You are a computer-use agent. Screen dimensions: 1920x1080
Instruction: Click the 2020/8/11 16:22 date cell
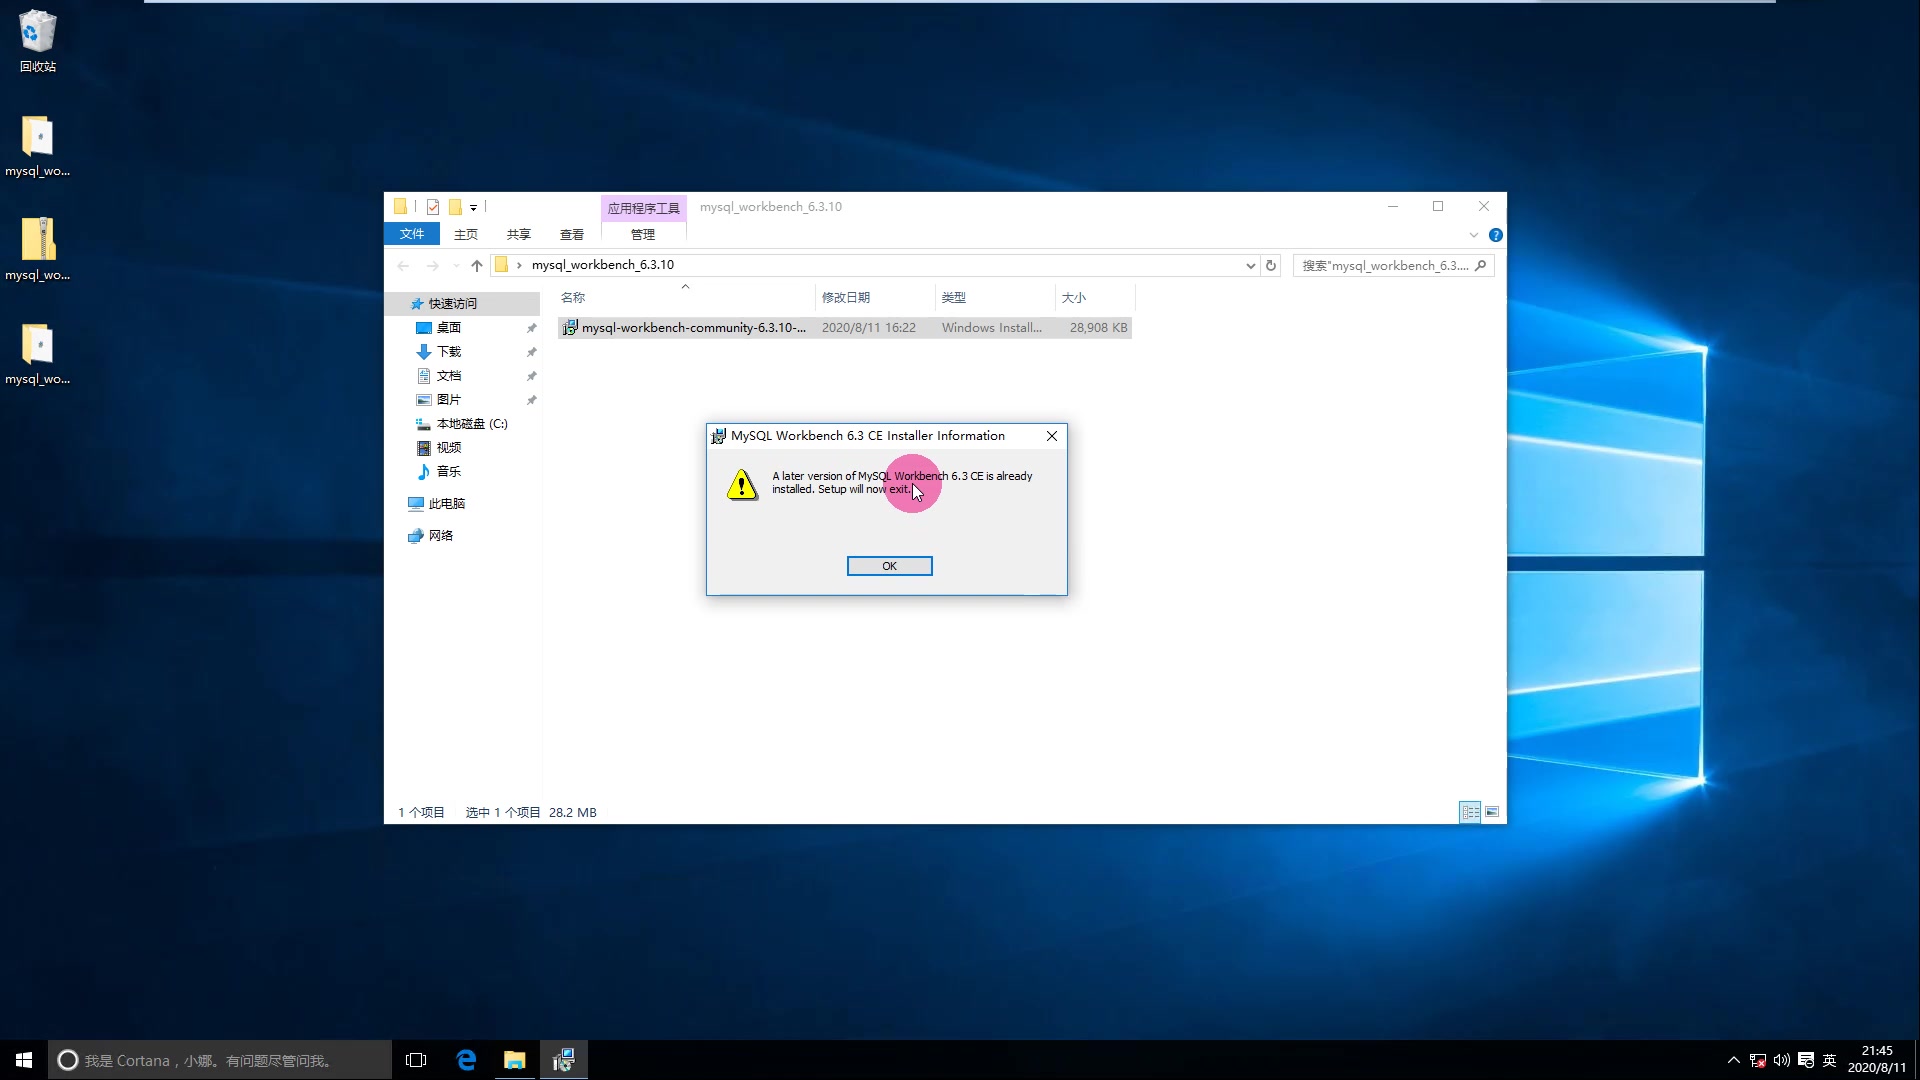(x=869, y=327)
